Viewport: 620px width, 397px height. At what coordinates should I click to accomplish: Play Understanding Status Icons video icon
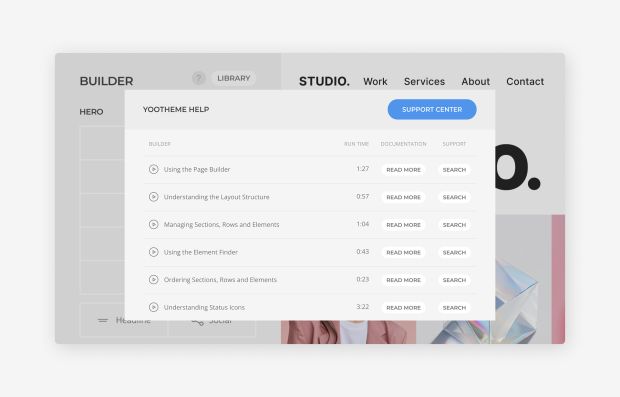point(153,307)
